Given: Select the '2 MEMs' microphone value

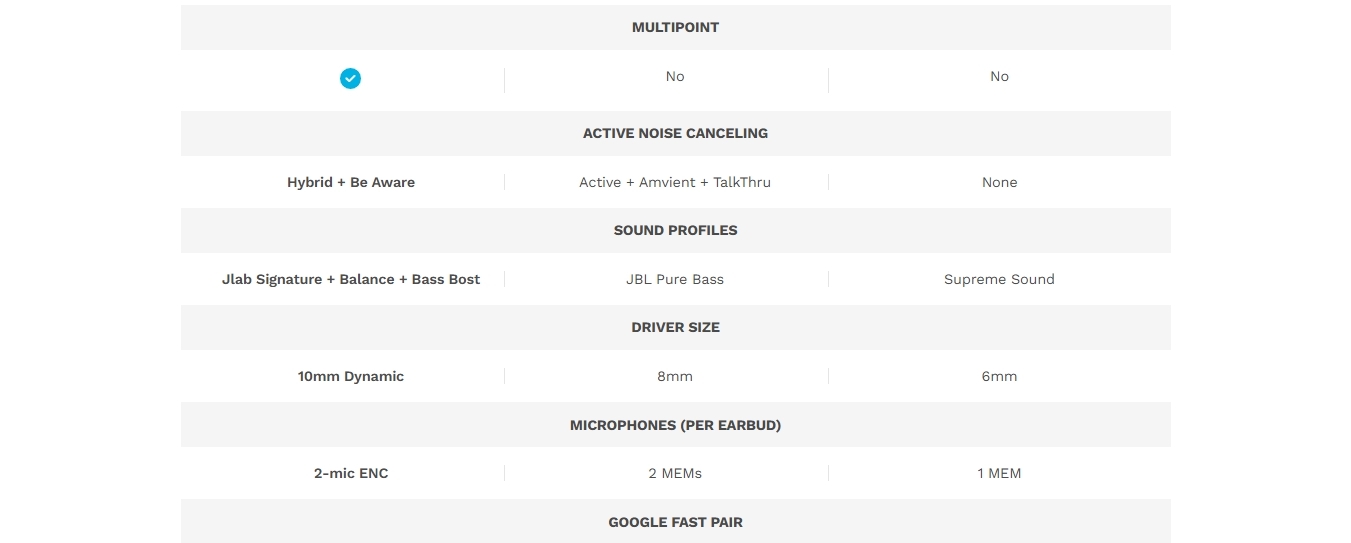Looking at the screenshot, I should (675, 474).
